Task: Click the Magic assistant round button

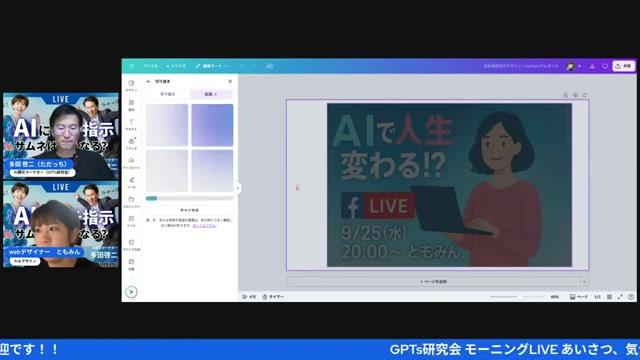Action: tap(131, 292)
